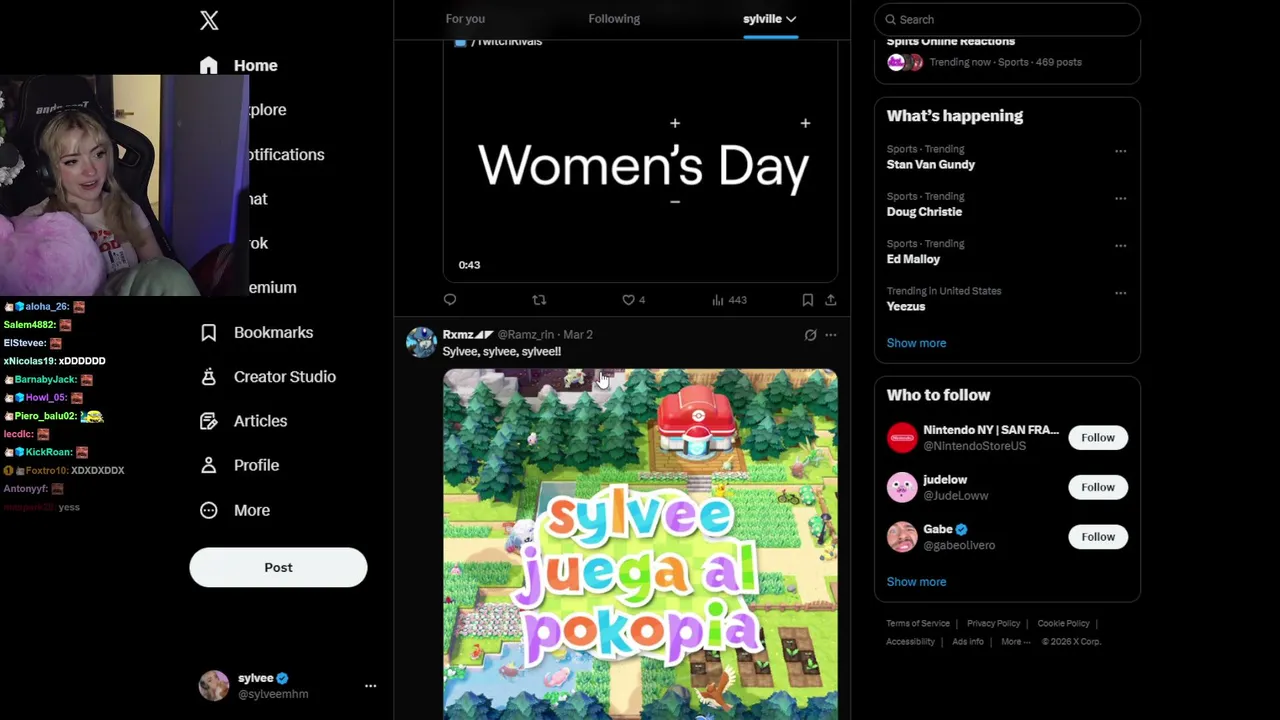
Task: Show more in What's happening
Action: [916, 343]
